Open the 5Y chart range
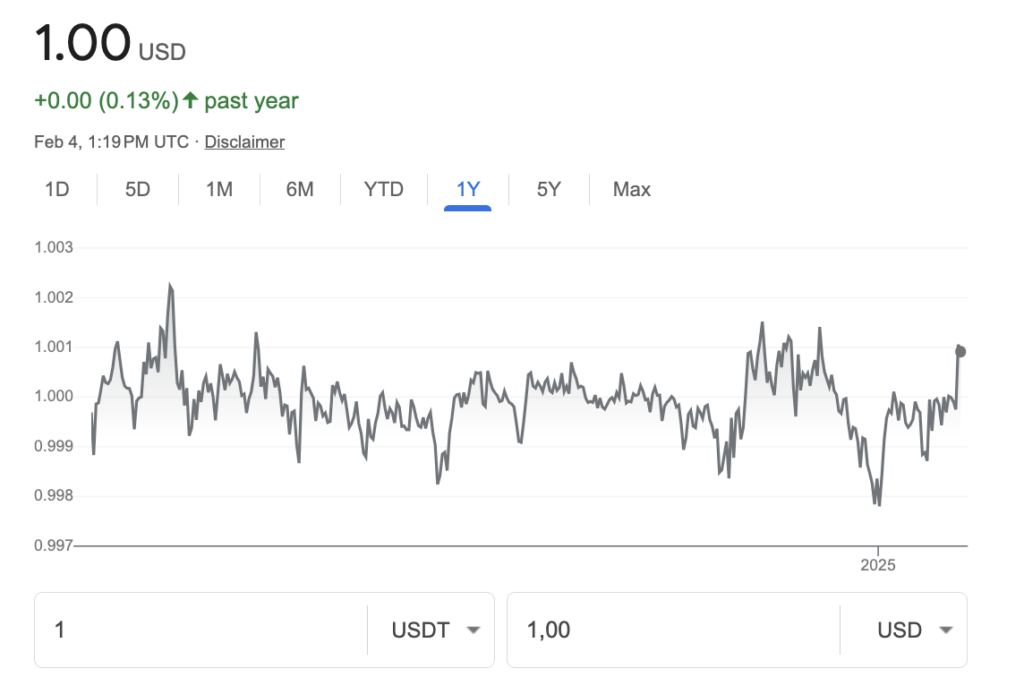Viewport: 1024px width, 686px height. coord(548,189)
